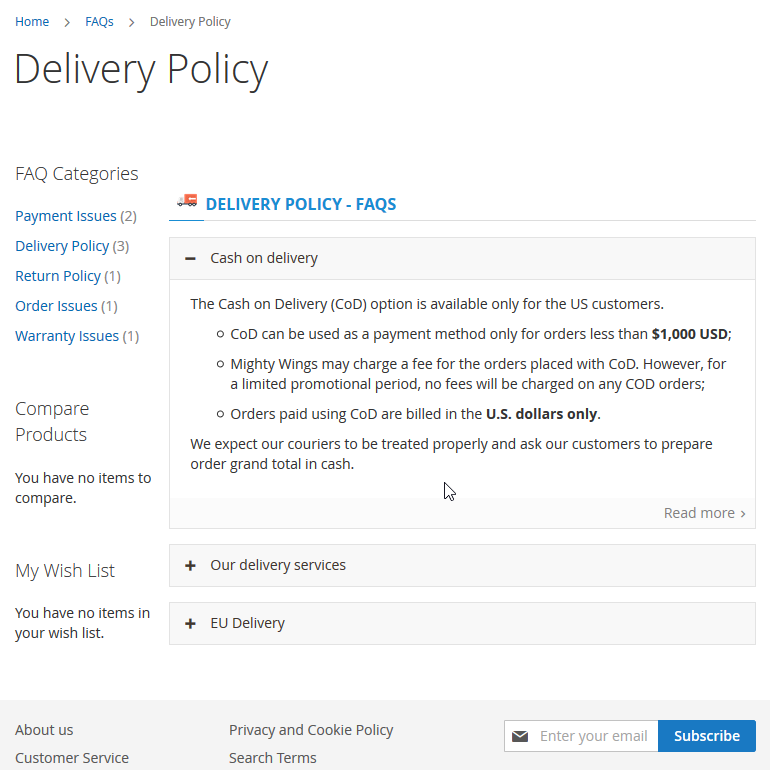Screen dimensions: 770x770
Task: Open the About us footer link
Action: pos(44,730)
